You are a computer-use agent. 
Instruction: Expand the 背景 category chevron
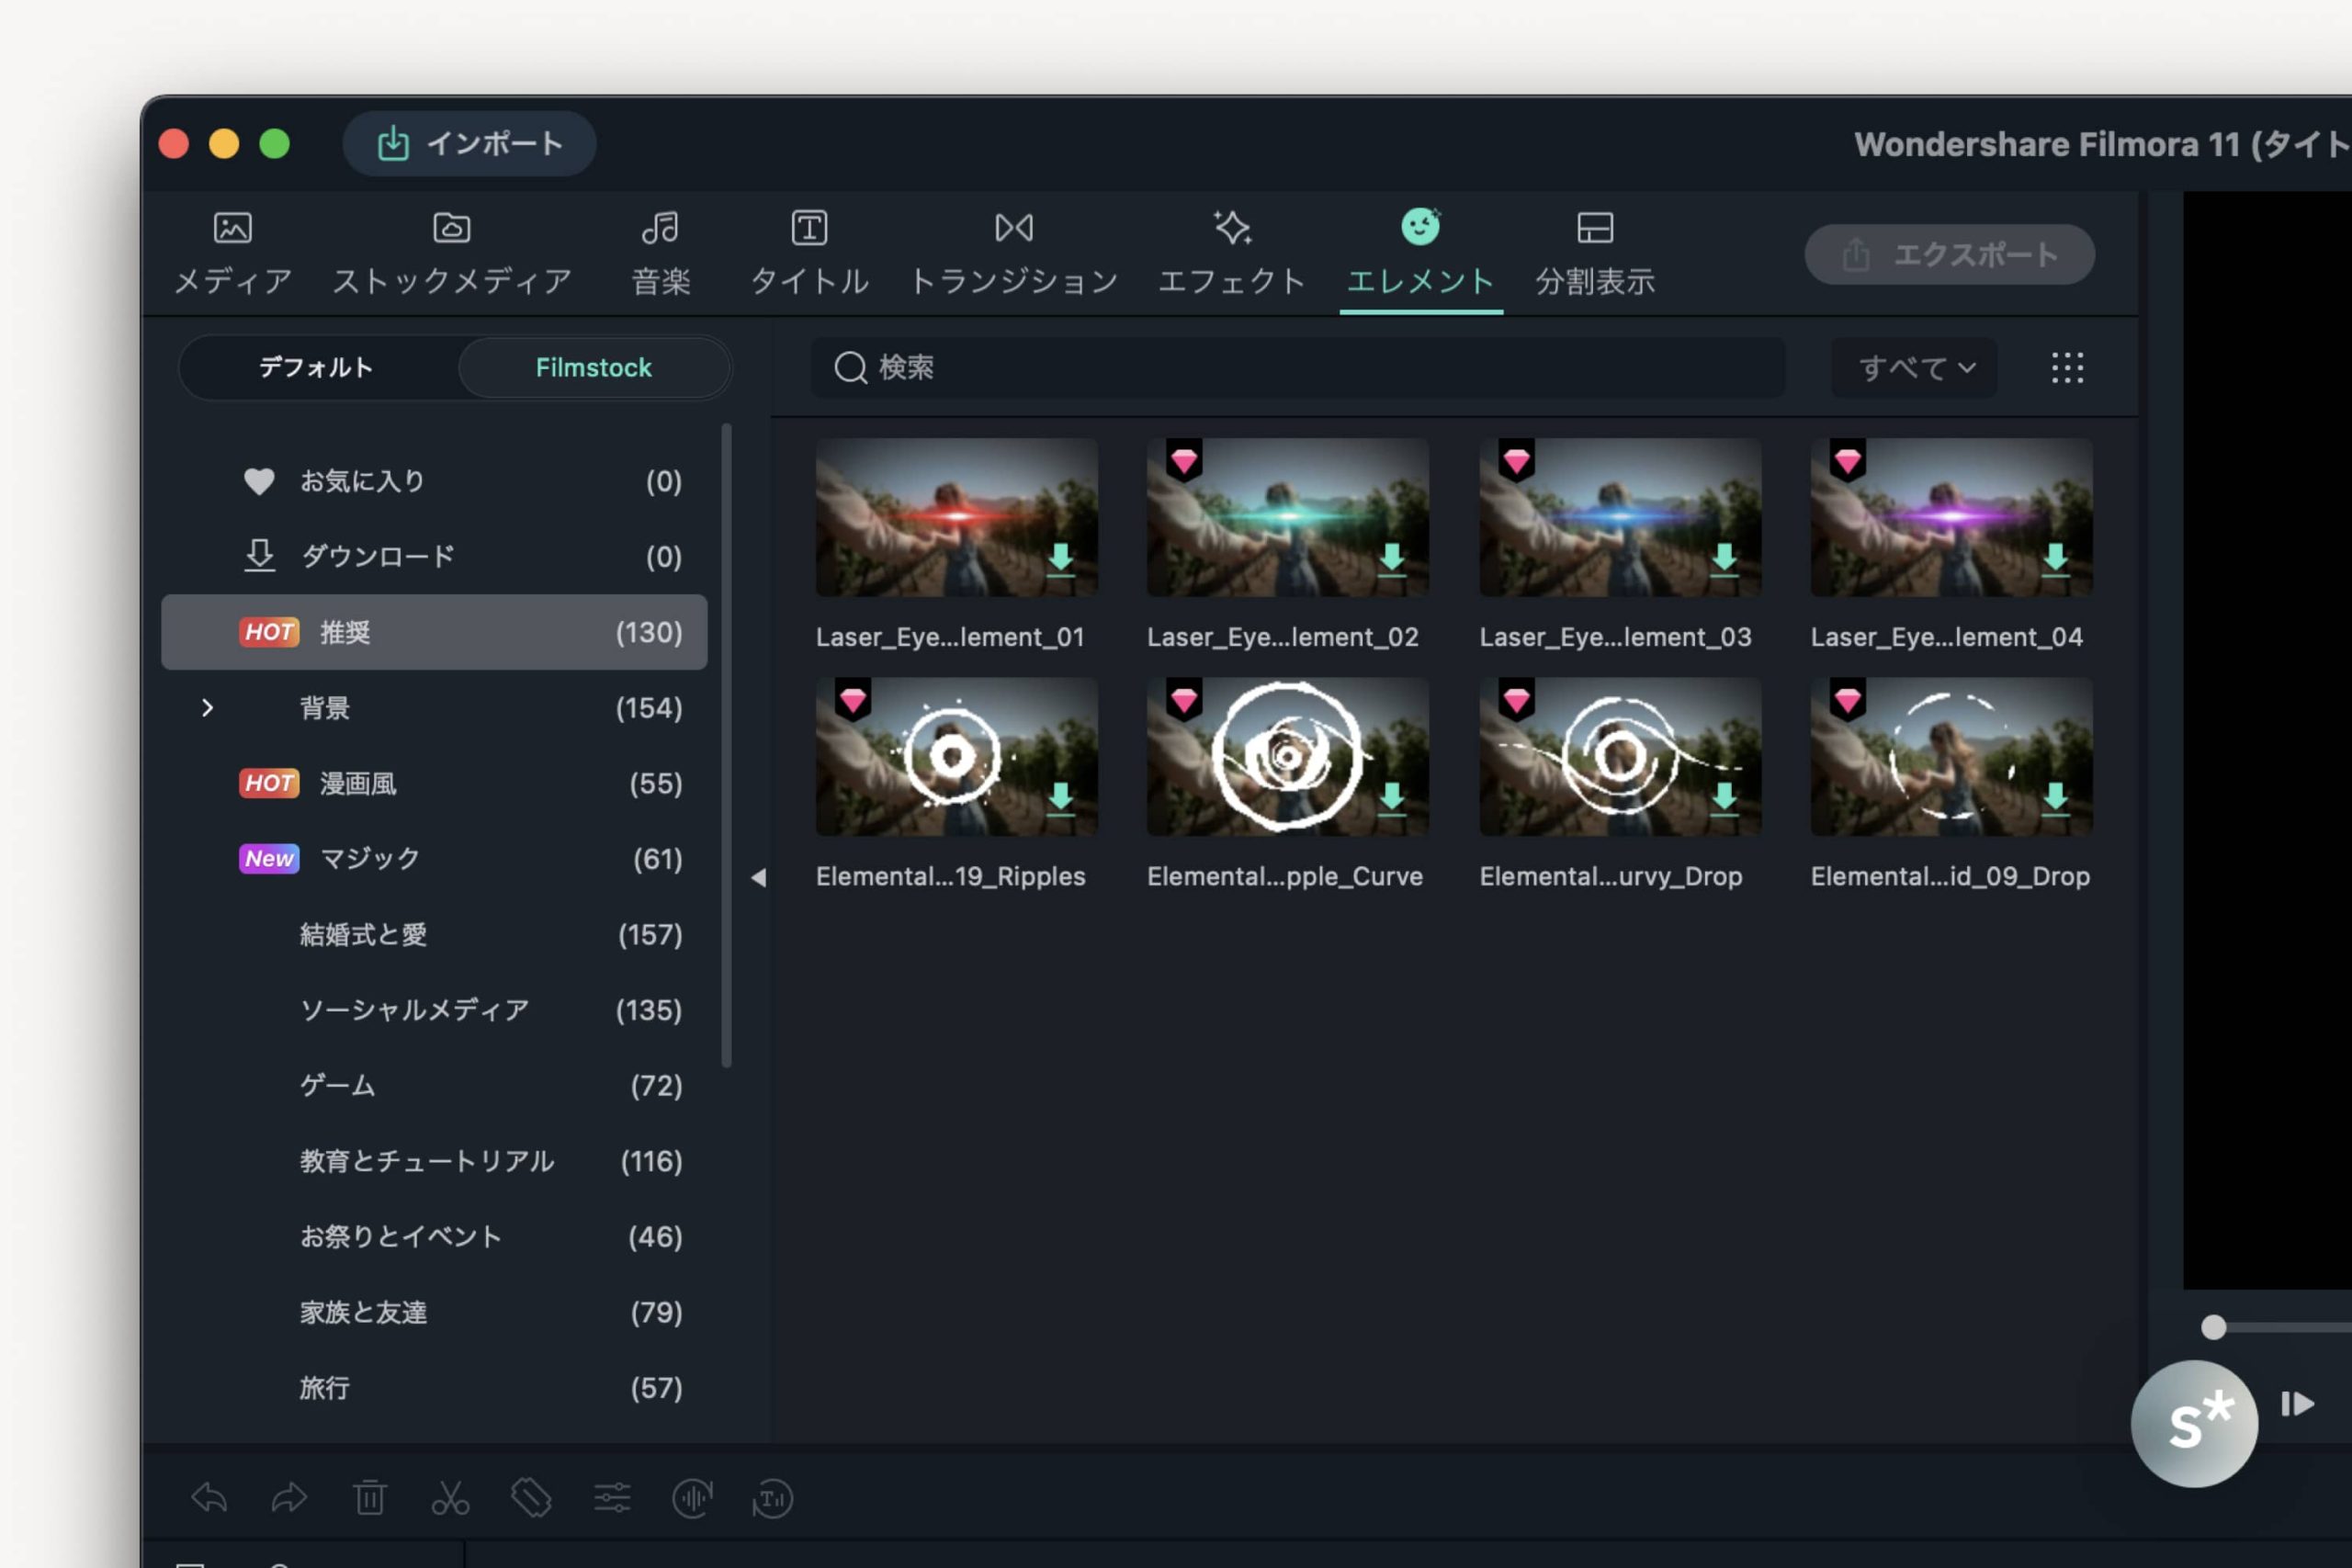pos(207,708)
